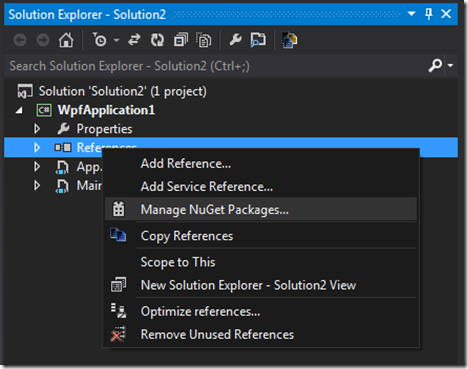Screen dimensions: 468x369
Task: Select Copy References menu entry
Action: pyautogui.click(x=261, y=236)
